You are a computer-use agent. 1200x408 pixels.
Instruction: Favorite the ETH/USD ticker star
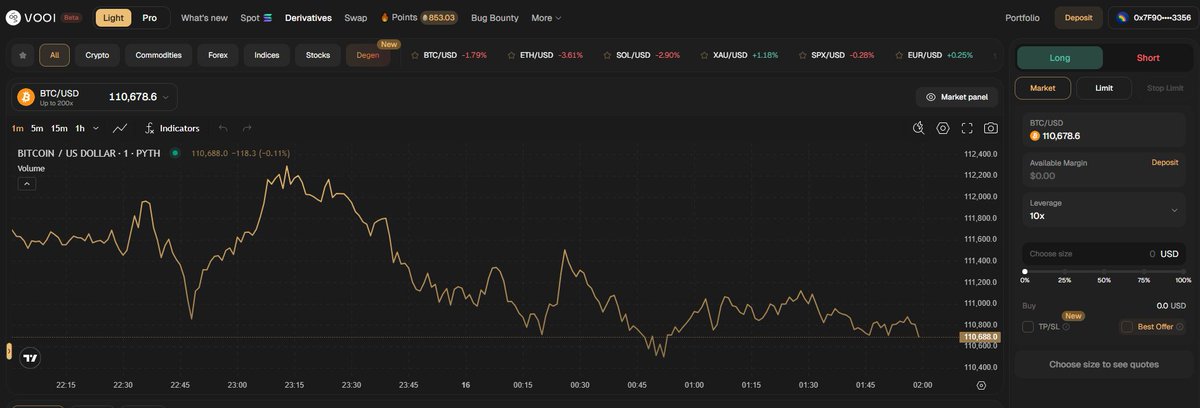coord(512,55)
